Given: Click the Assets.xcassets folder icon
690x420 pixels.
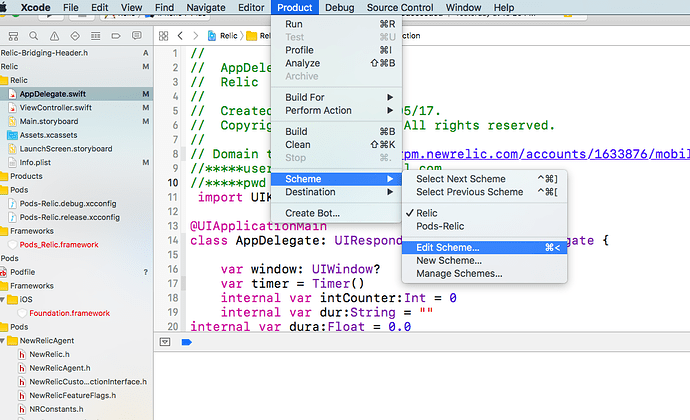Looking at the screenshot, I should 12,135.
